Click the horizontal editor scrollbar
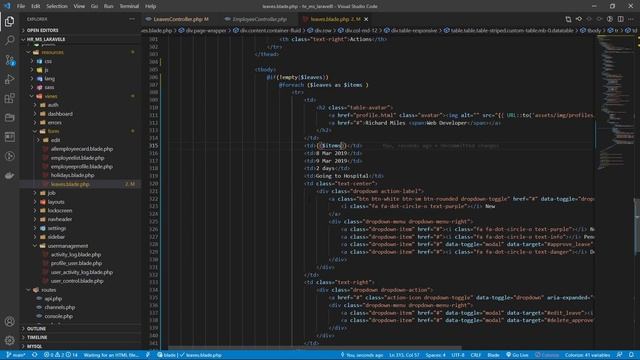The height and width of the screenshot is (360, 640). click(314, 348)
